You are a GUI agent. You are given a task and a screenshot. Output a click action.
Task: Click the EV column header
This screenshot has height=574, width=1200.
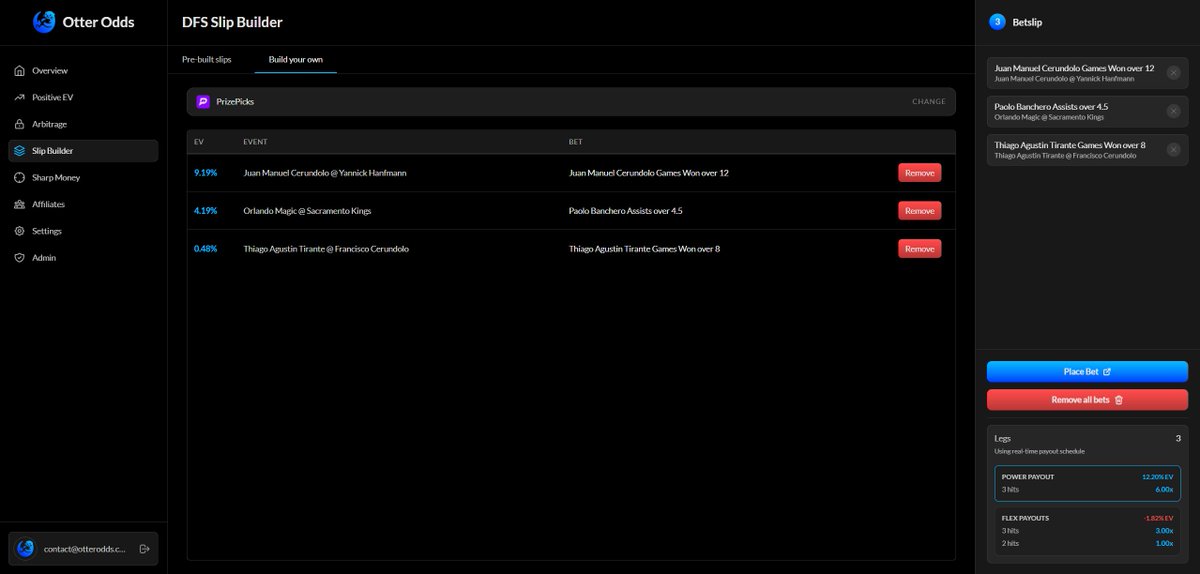[x=198, y=142]
